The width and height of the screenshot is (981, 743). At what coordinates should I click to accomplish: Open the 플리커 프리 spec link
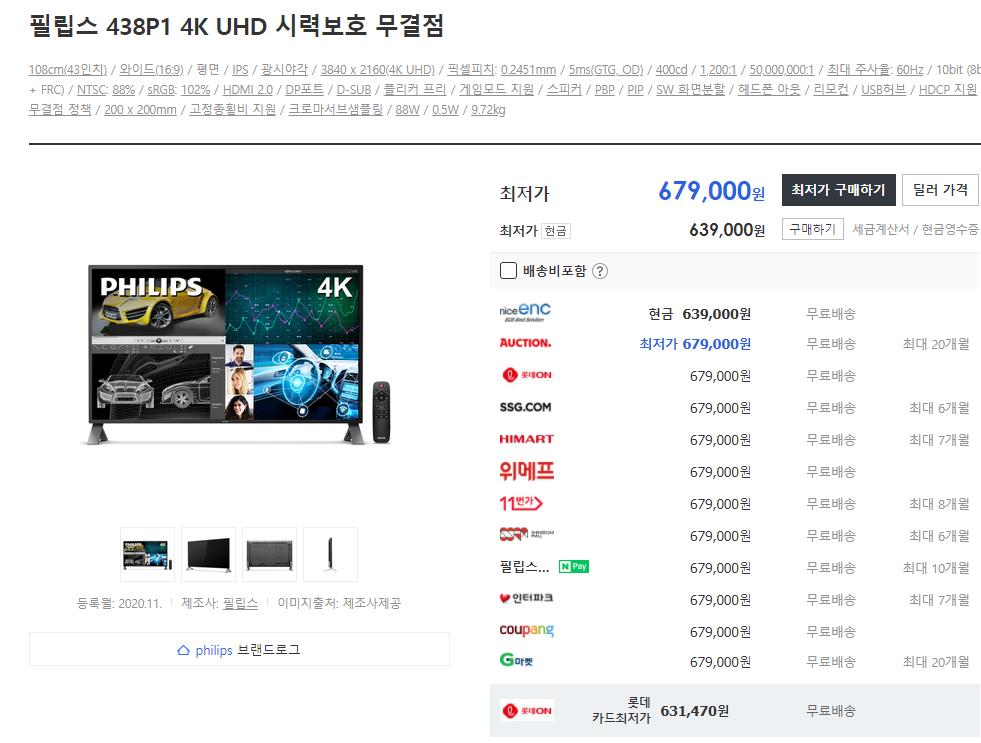pyautogui.click(x=415, y=89)
